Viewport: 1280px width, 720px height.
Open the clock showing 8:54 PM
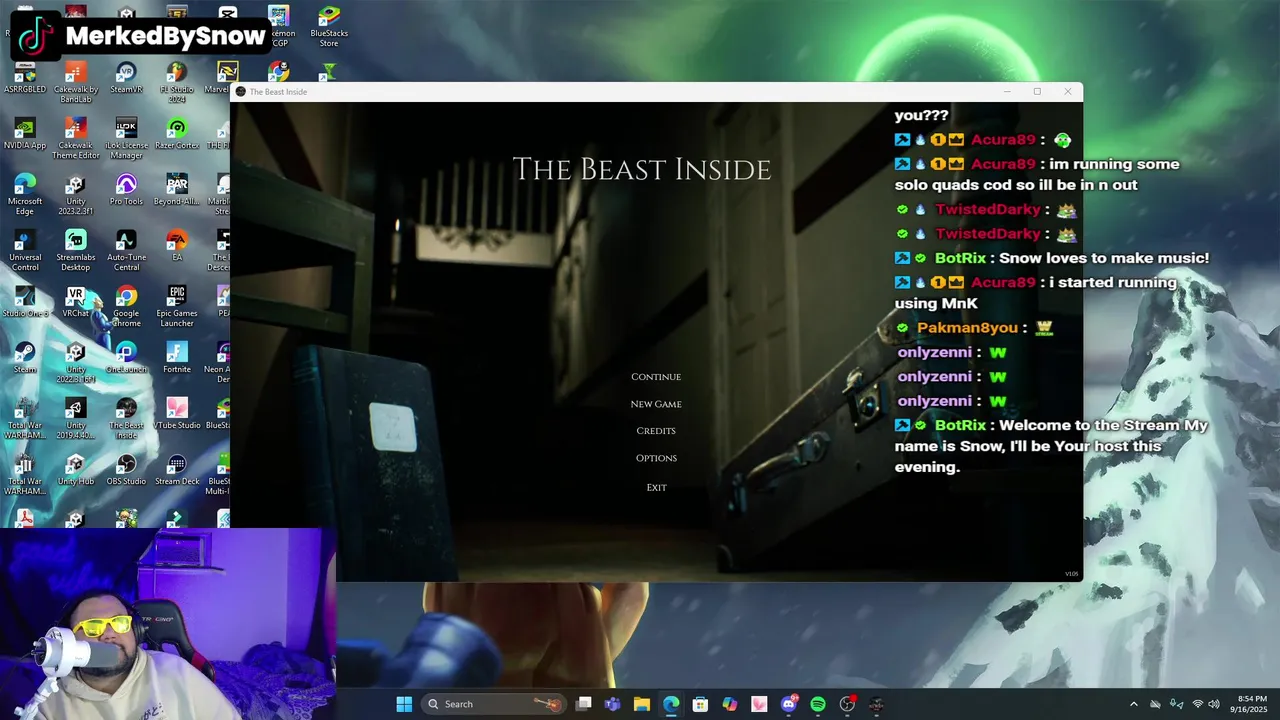point(1251,704)
